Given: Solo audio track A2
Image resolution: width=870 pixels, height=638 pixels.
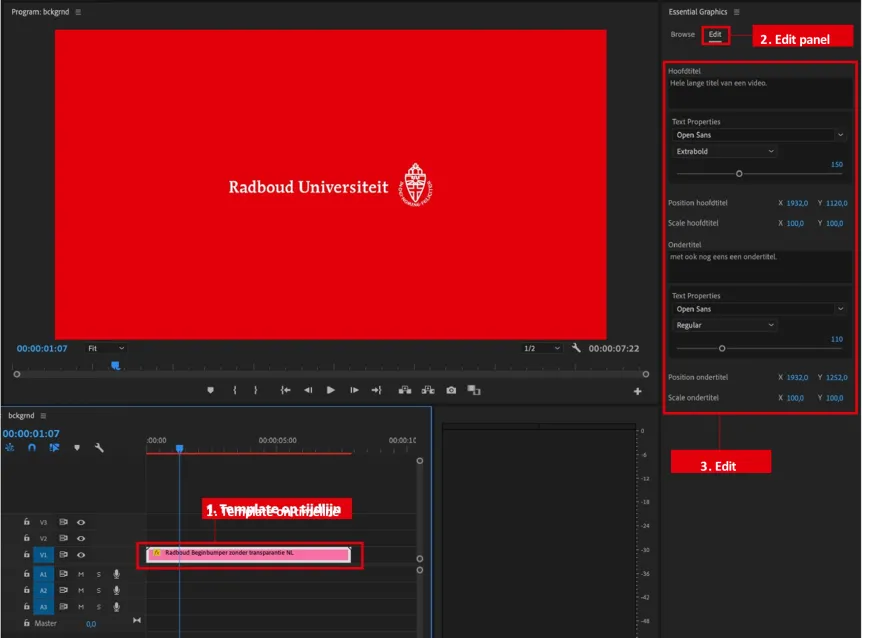Looking at the screenshot, I should [x=99, y=590].
